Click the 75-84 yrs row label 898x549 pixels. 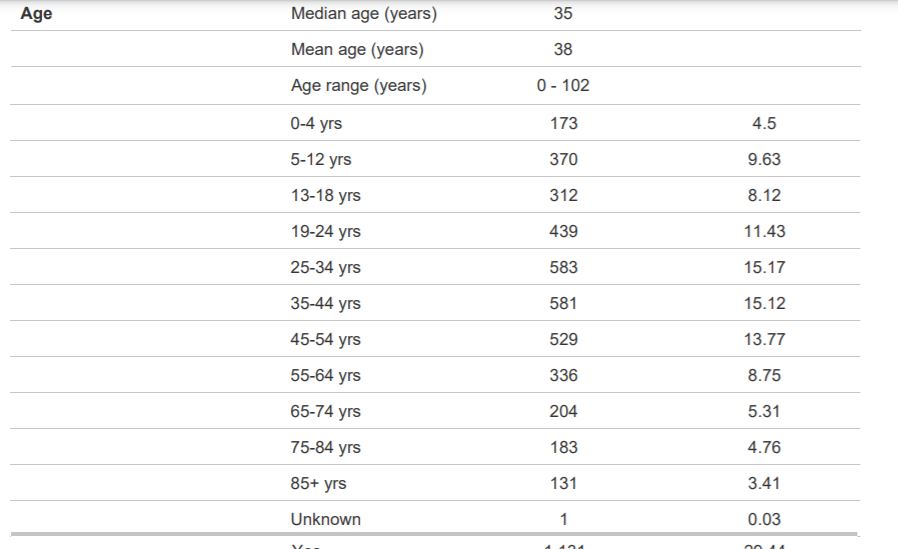325,448
